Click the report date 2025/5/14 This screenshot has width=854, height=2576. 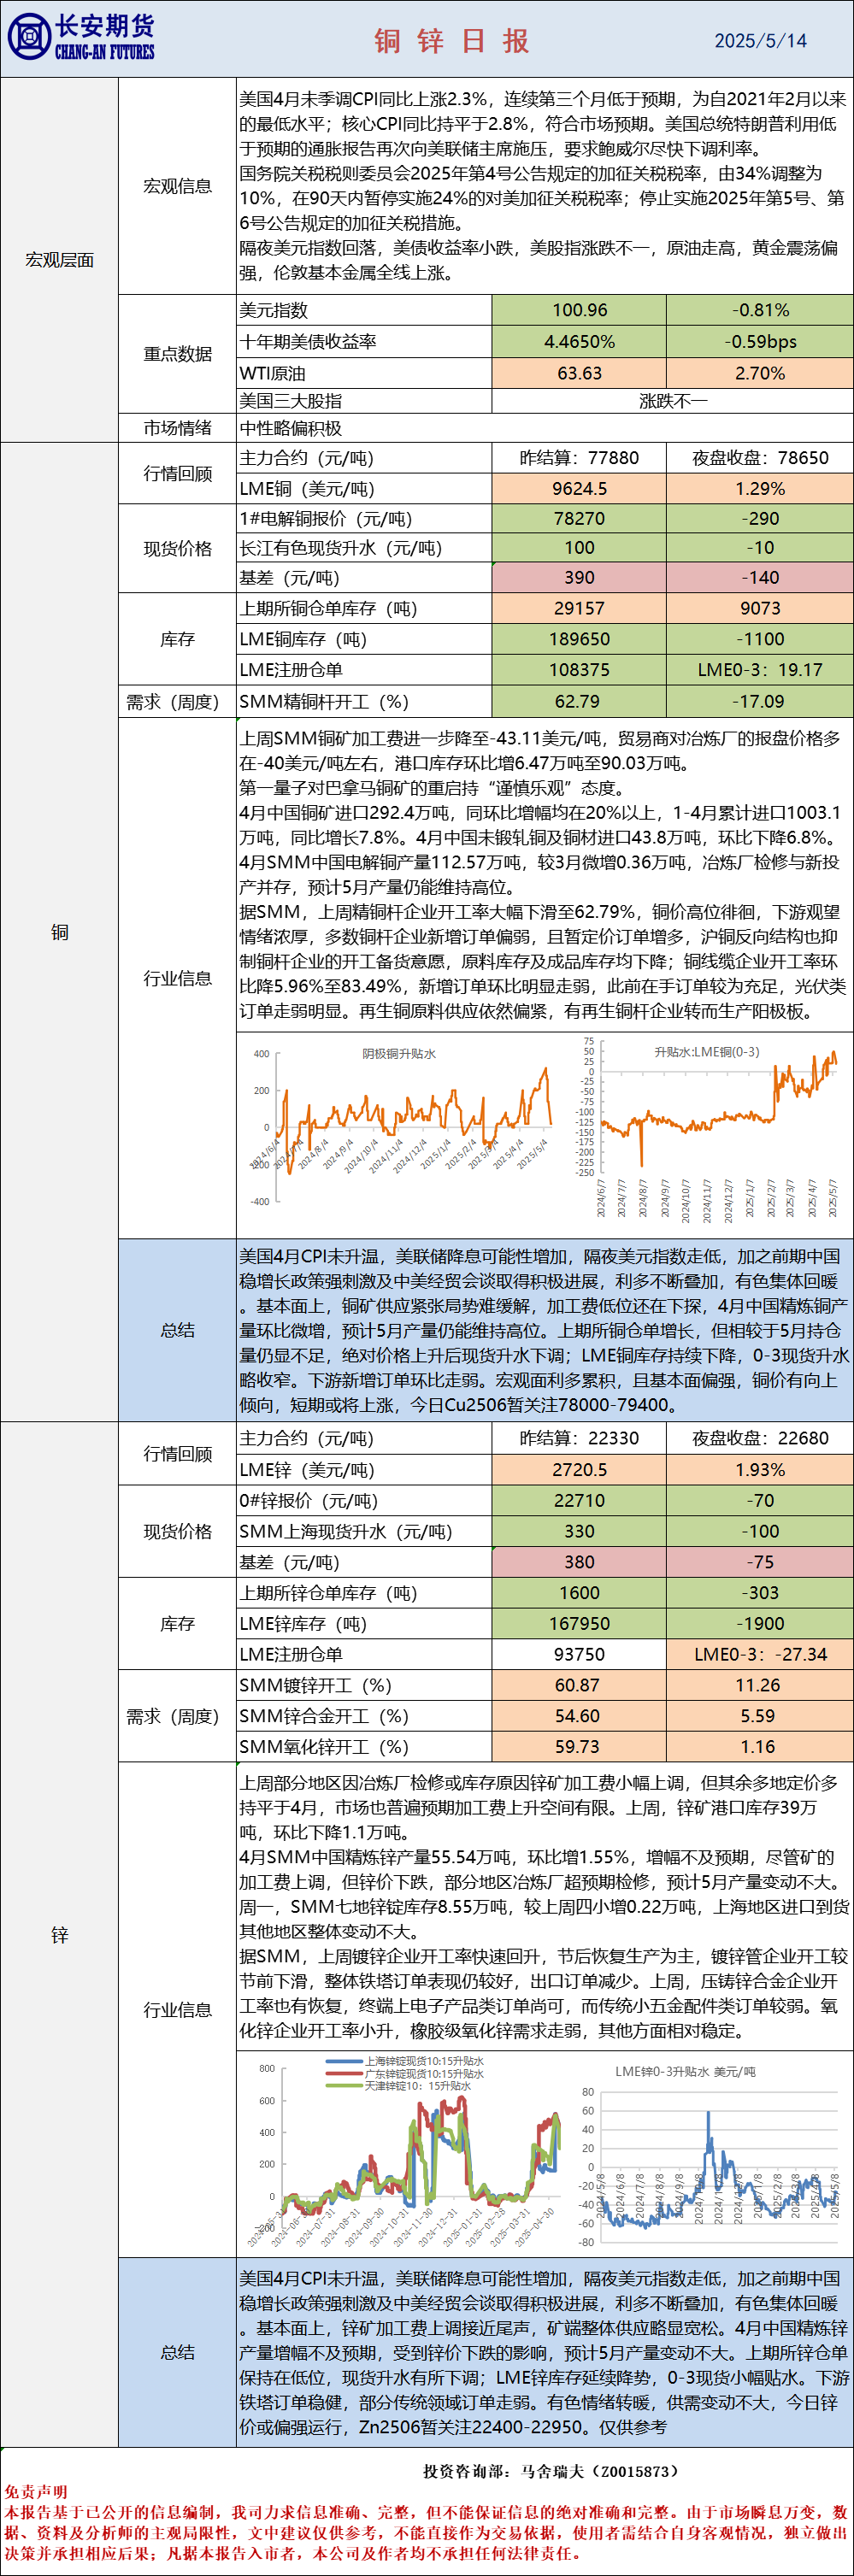[760, 41]
